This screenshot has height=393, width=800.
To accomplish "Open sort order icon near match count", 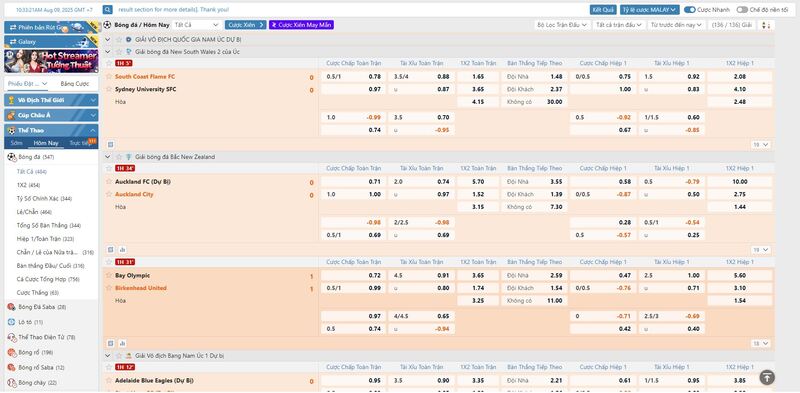I will click(x=766, y=24).
